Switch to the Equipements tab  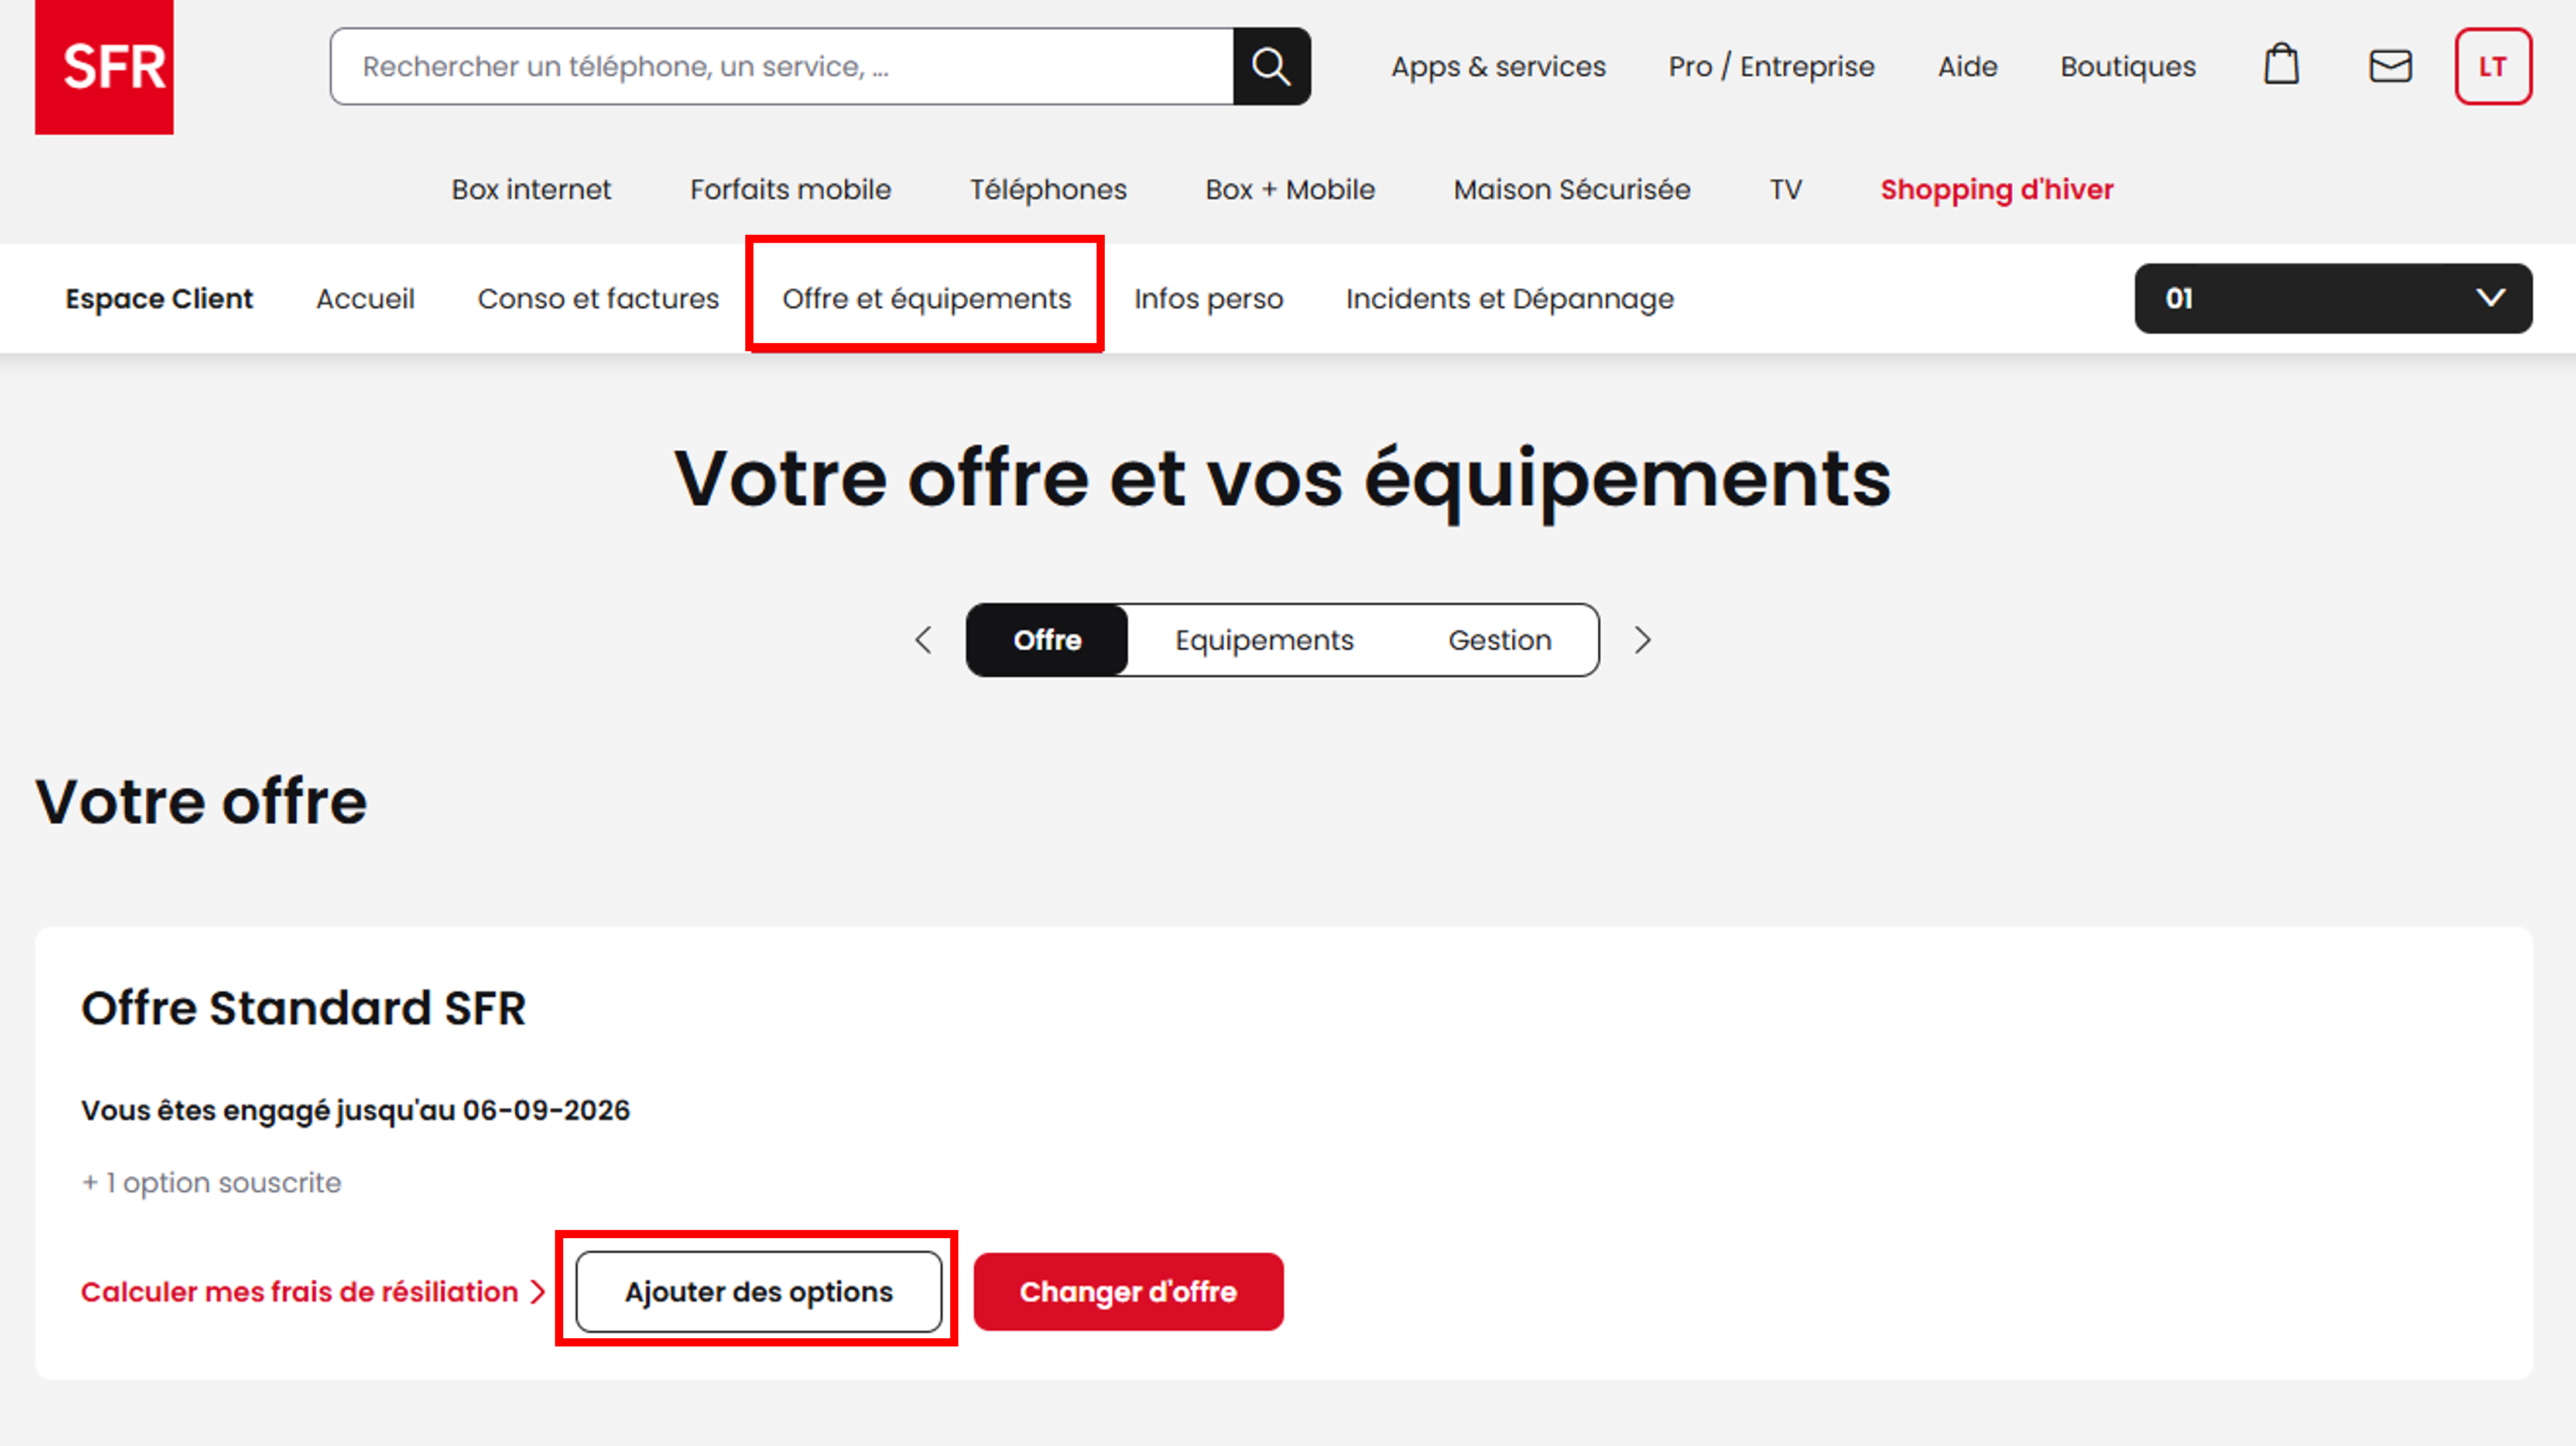[1264, 640]
